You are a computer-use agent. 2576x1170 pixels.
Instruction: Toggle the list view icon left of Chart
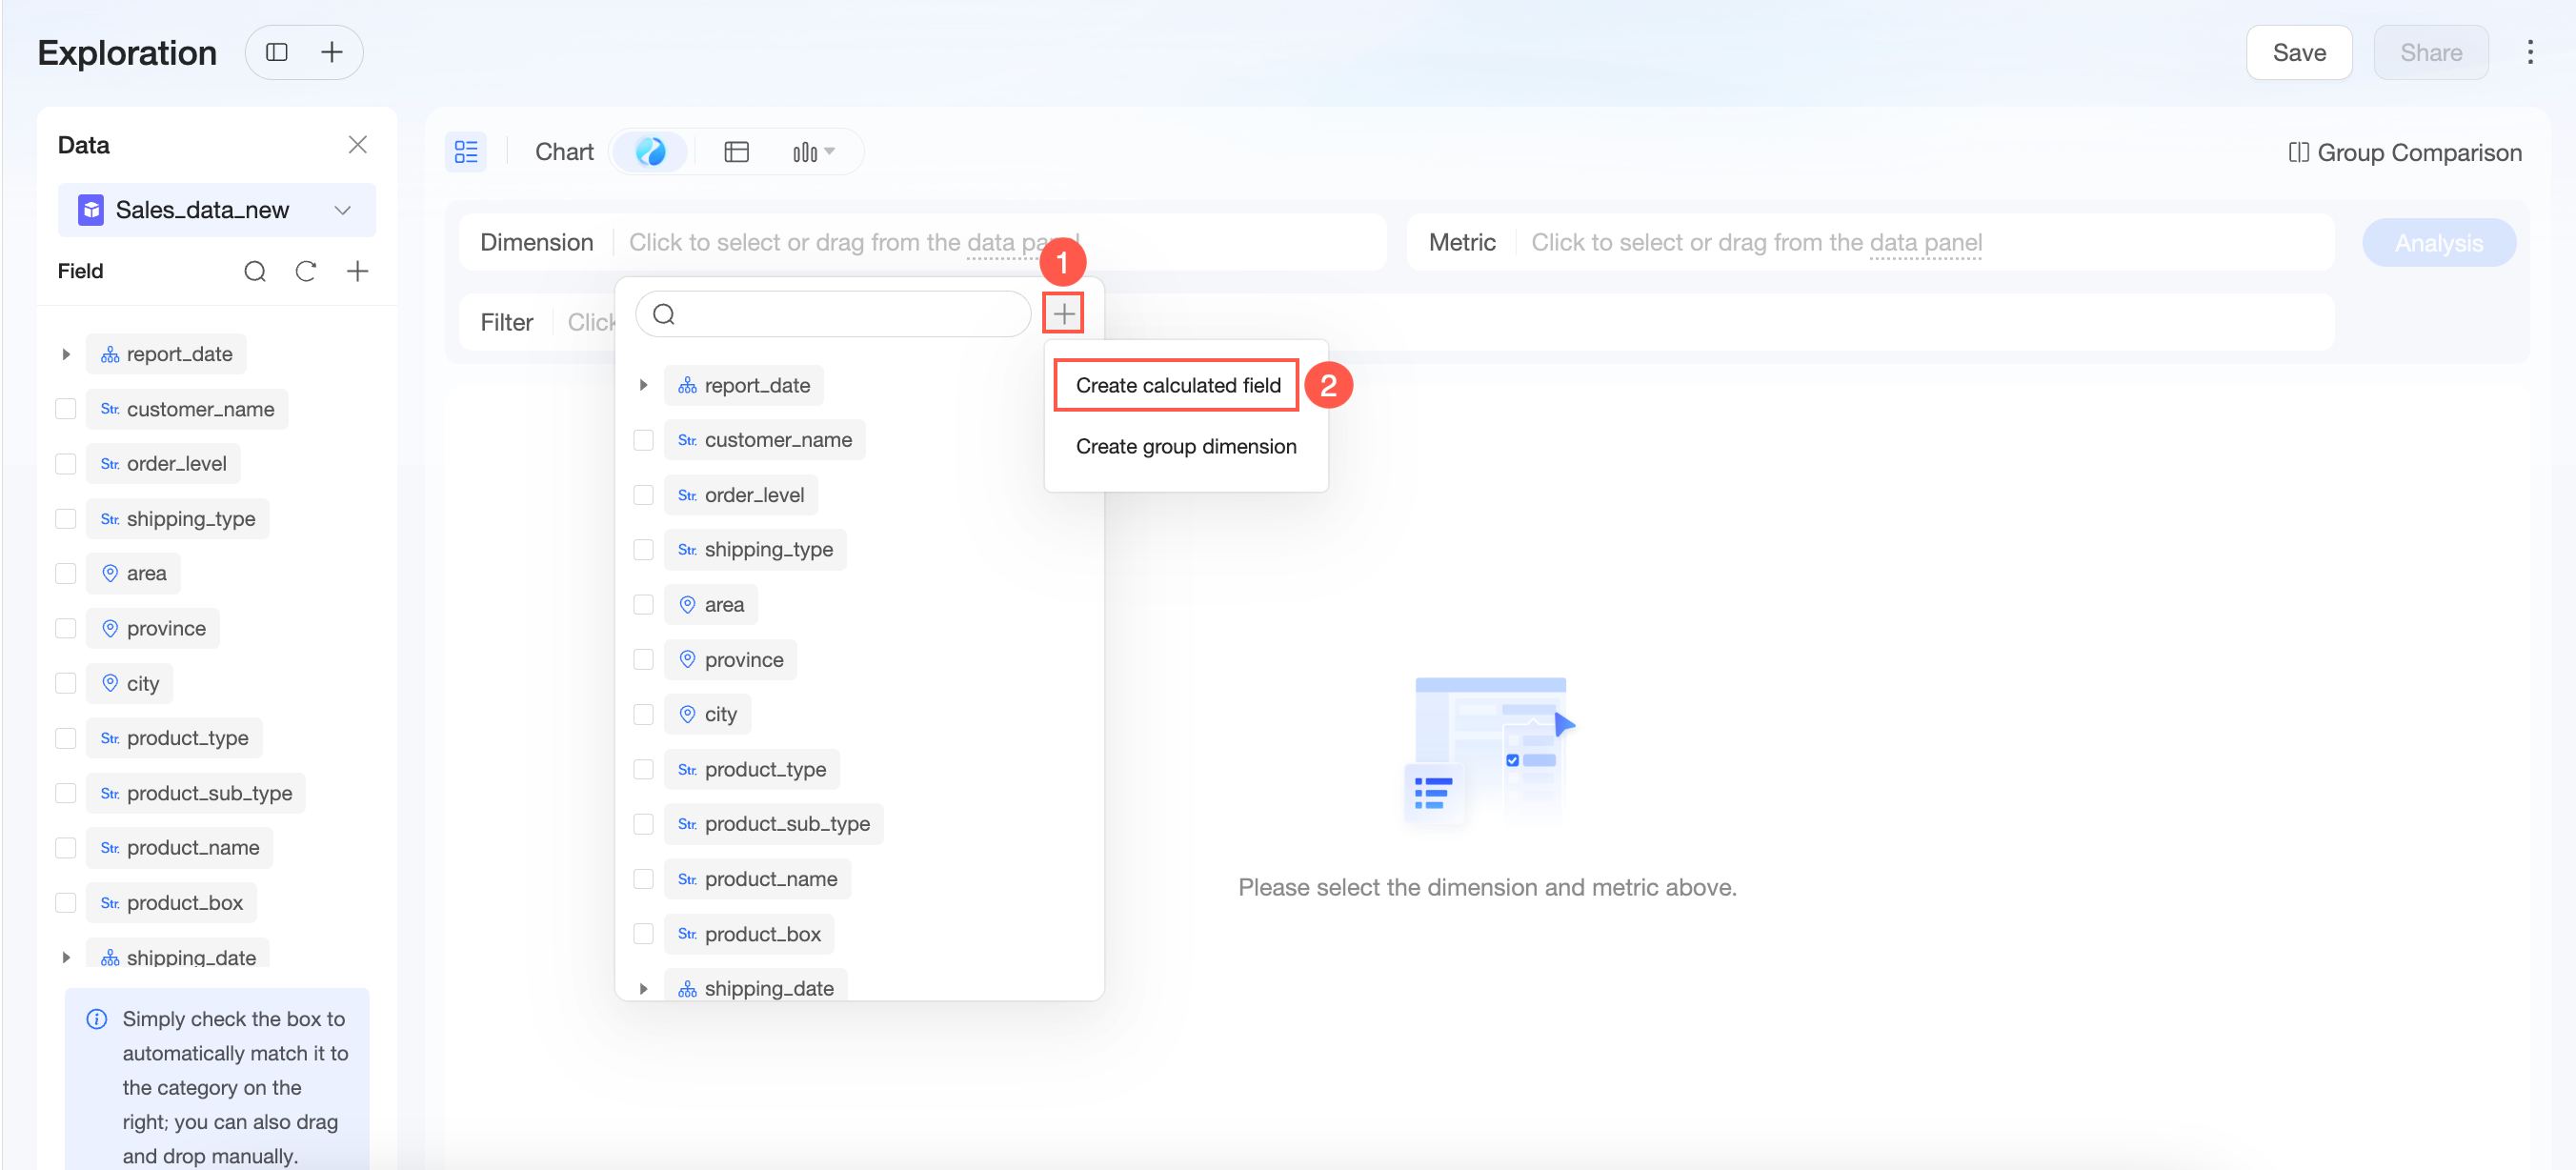(x=466, y=152)
